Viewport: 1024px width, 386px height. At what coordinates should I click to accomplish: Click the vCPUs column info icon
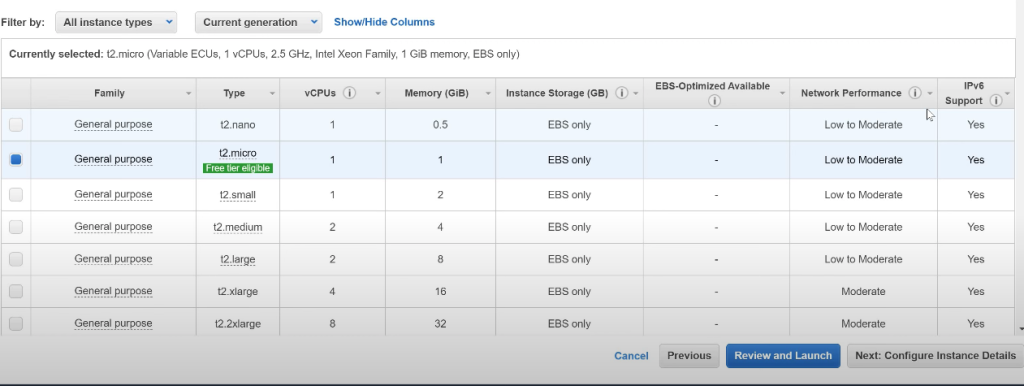click(x=349, y=93)
